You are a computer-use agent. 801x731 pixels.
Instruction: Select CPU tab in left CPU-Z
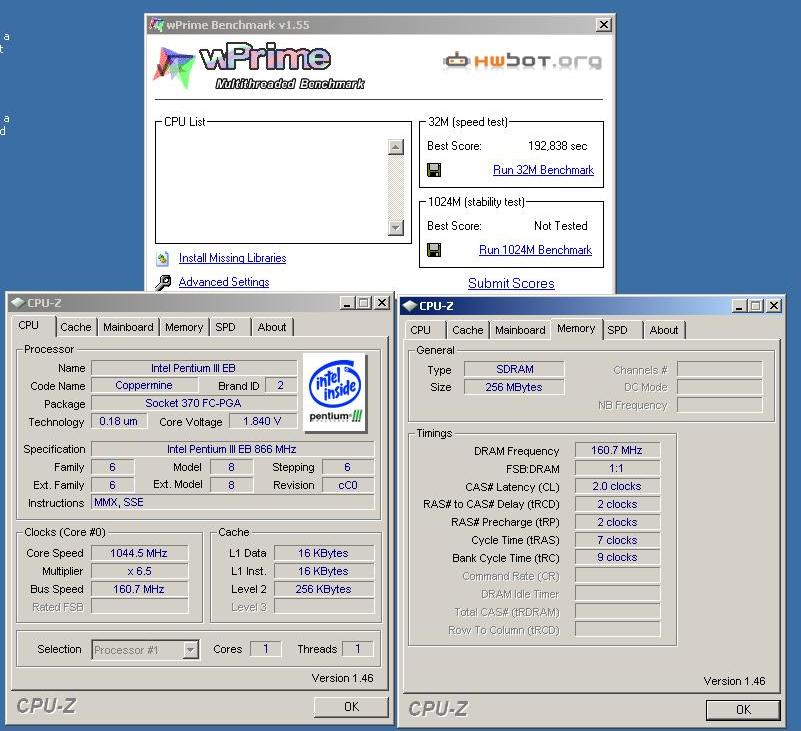29,325
